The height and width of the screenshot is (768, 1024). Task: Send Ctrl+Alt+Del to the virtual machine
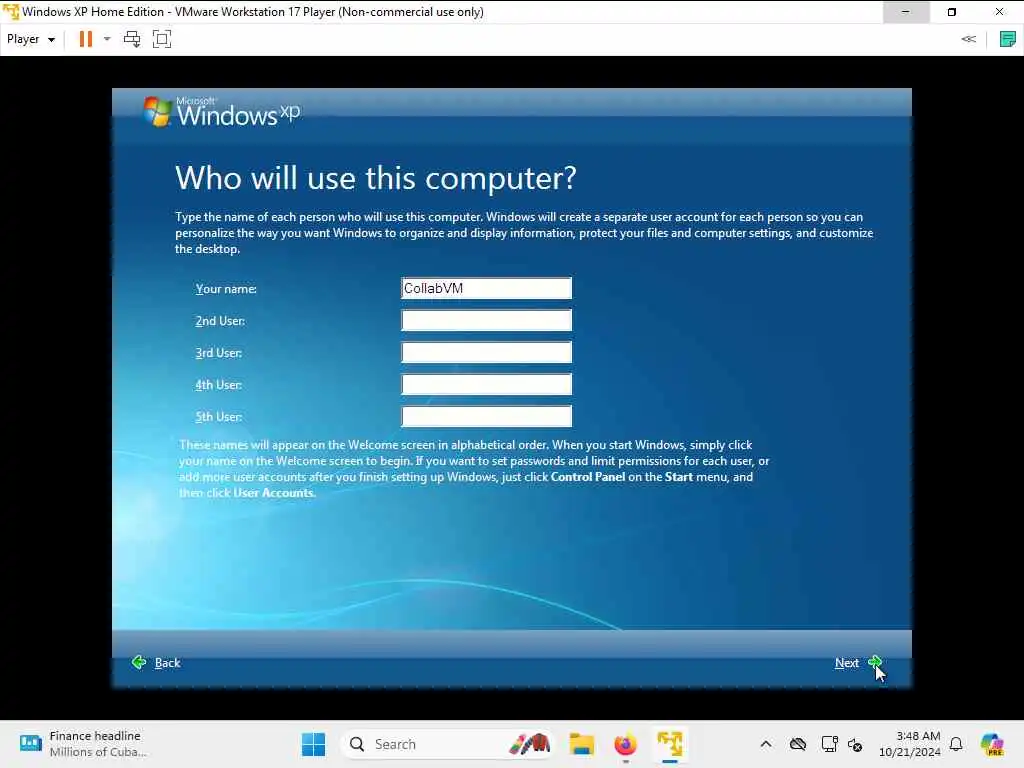click(132, 39)
